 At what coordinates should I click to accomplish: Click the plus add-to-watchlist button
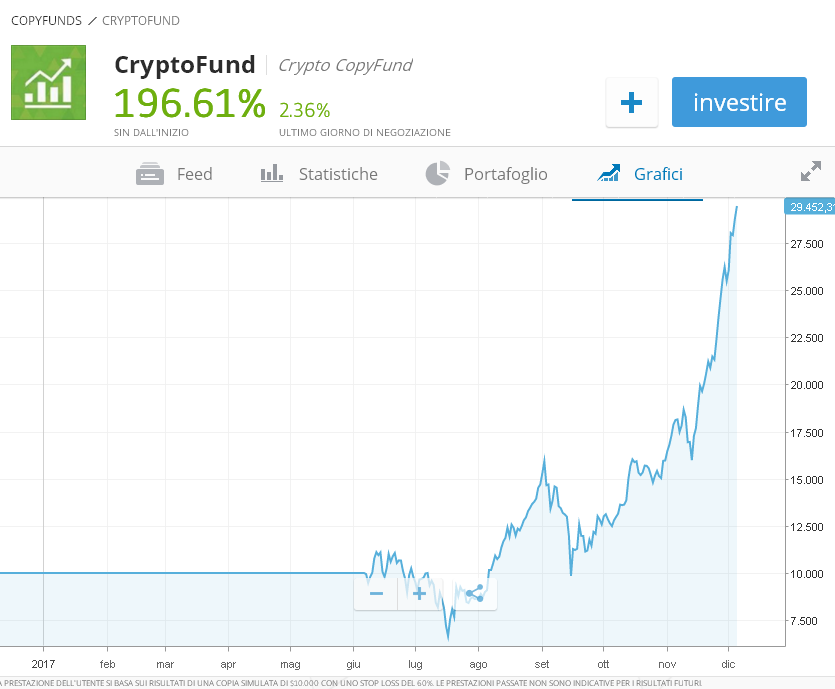[631, 102]
